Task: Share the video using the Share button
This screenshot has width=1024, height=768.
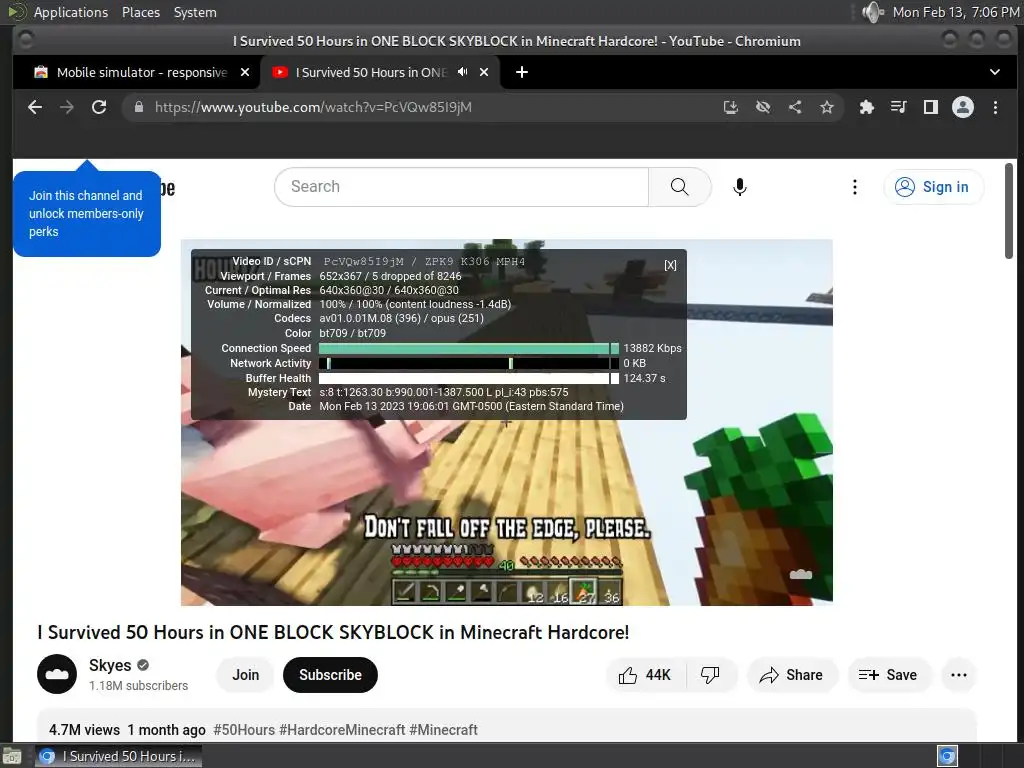Action: (790, 675)
